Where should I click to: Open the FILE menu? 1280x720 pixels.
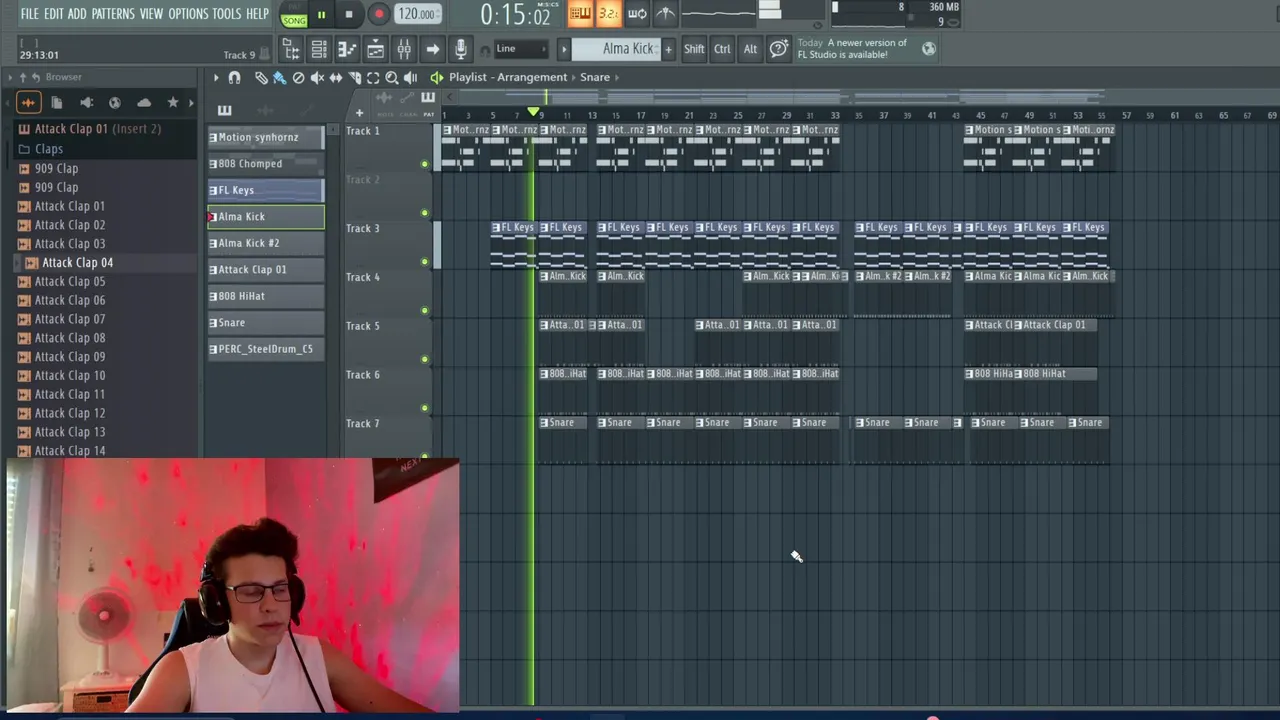pos(29,14)
